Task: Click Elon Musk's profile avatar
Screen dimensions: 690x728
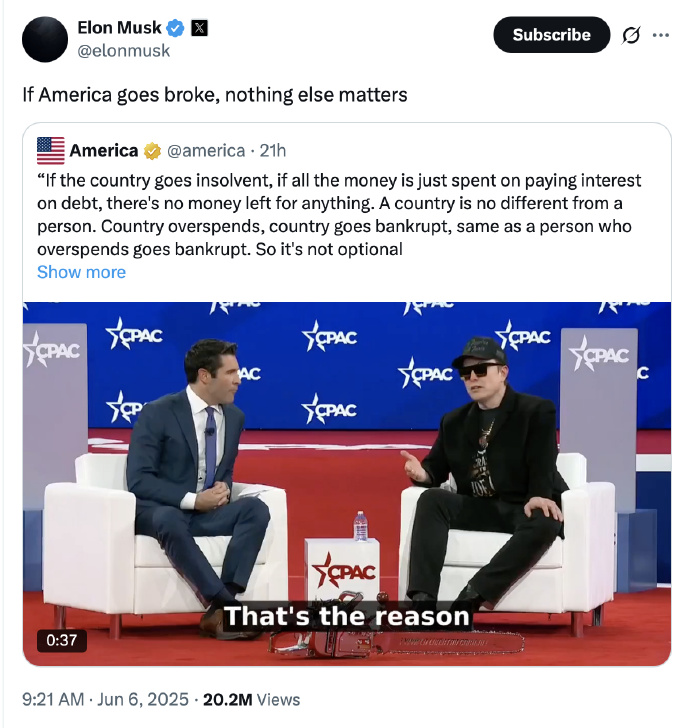Action: click(x=46, y=39)
